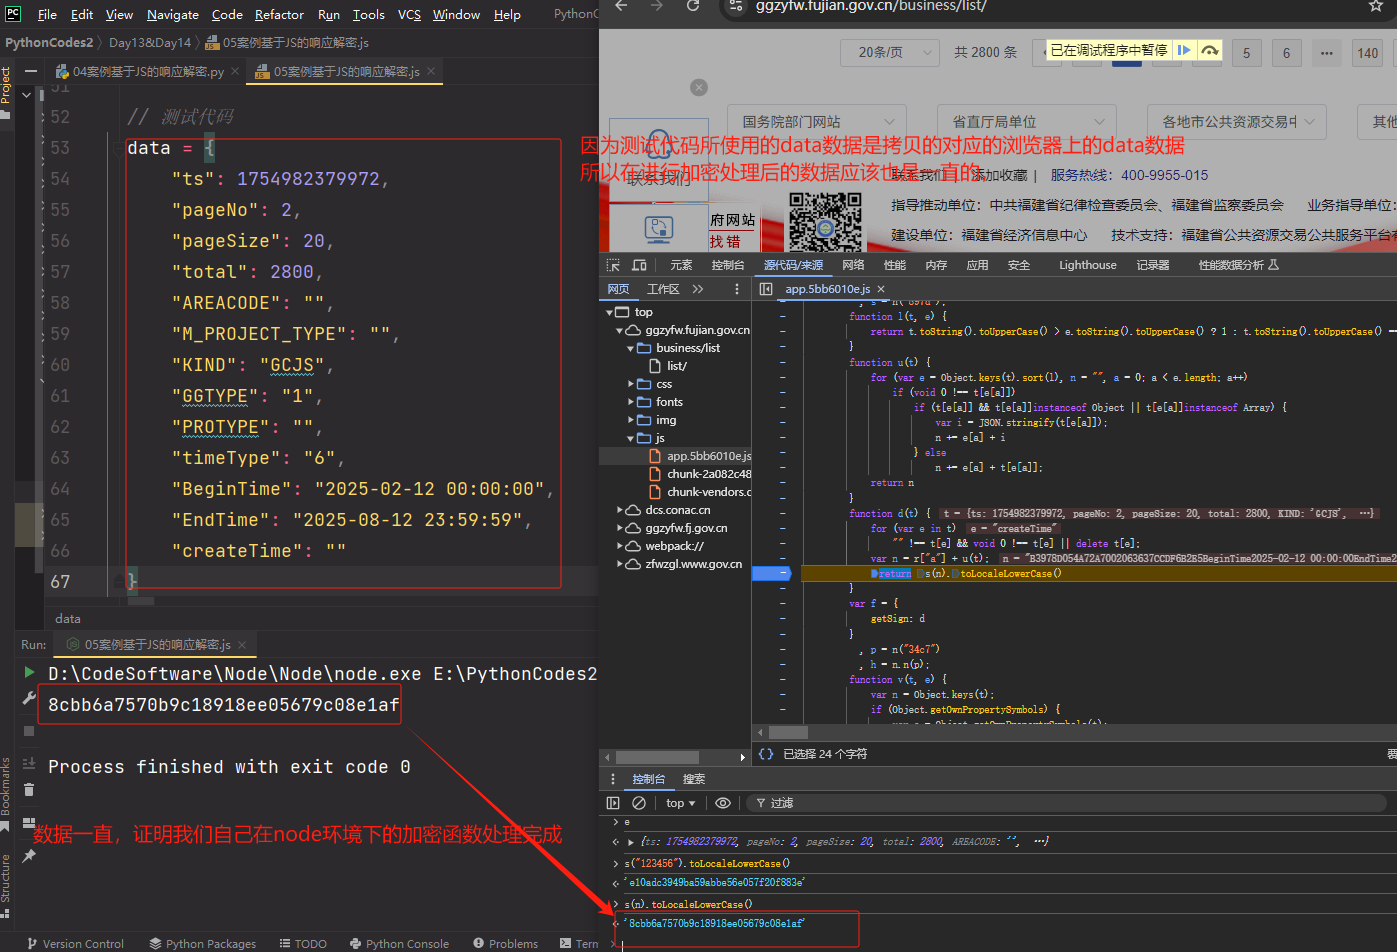This screenshot has height=952, width=1397.
Task: Switch to the 搜索 drawer tab
Action: [694, 779]
